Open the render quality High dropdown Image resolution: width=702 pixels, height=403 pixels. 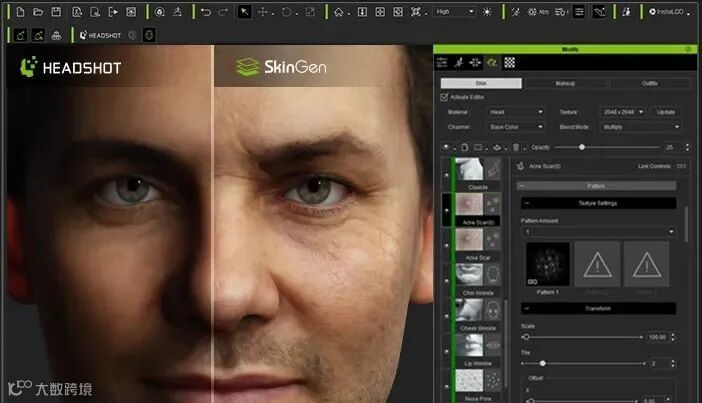click(454, 12)
